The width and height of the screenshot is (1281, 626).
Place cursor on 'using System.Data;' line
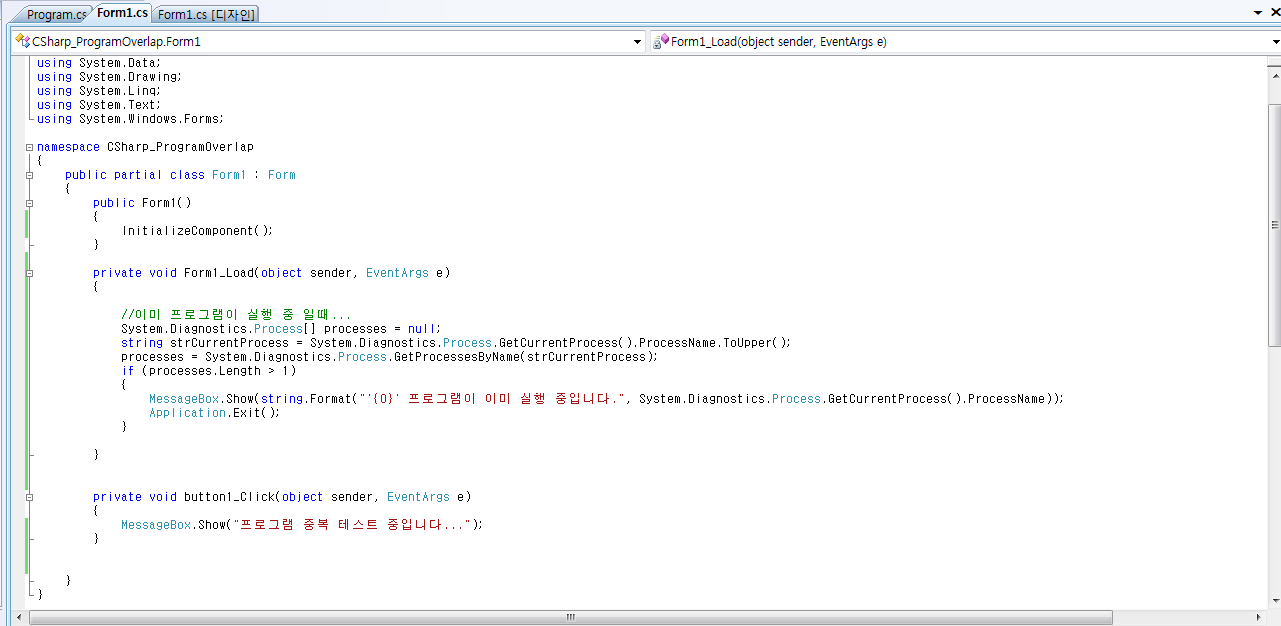pos(98,63)
